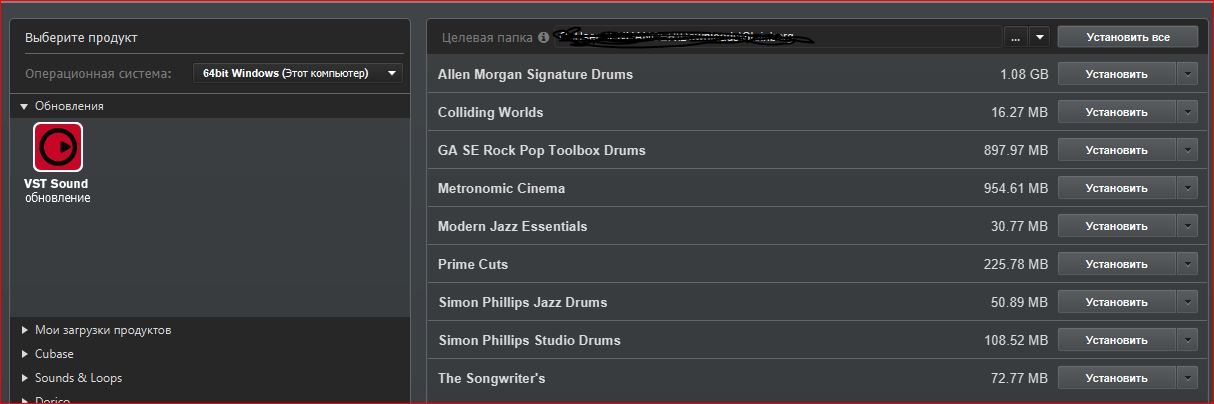Select the GA SE Rock Pop Toolbox Drums title
Image resolution: width=1214 pixels, height=404 pixels.
542,150
